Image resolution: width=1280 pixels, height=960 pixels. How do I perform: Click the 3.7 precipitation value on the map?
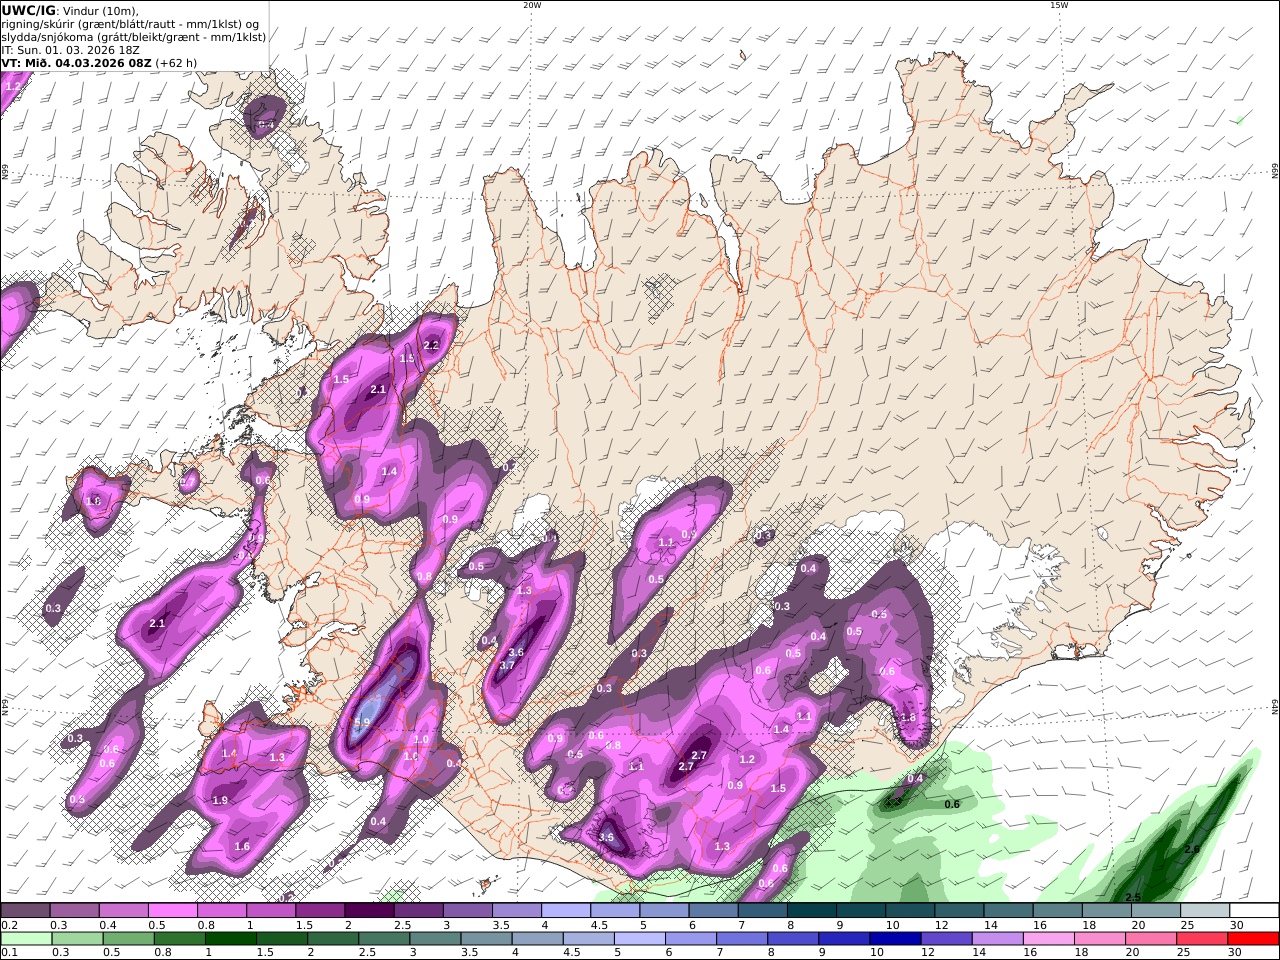pos(507,665)
